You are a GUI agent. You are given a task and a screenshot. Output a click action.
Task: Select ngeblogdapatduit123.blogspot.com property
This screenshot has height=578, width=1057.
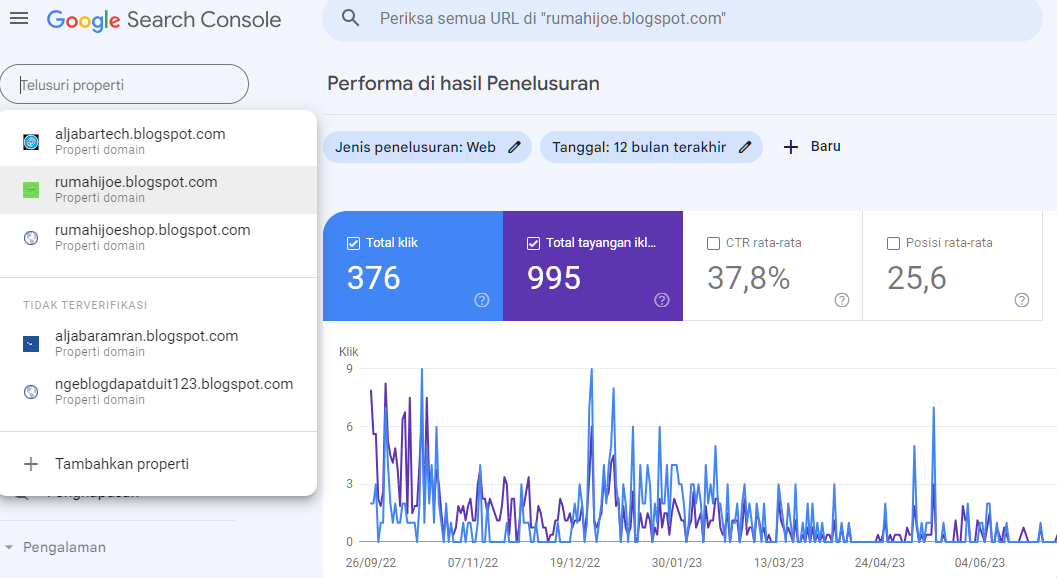[158, 391]
